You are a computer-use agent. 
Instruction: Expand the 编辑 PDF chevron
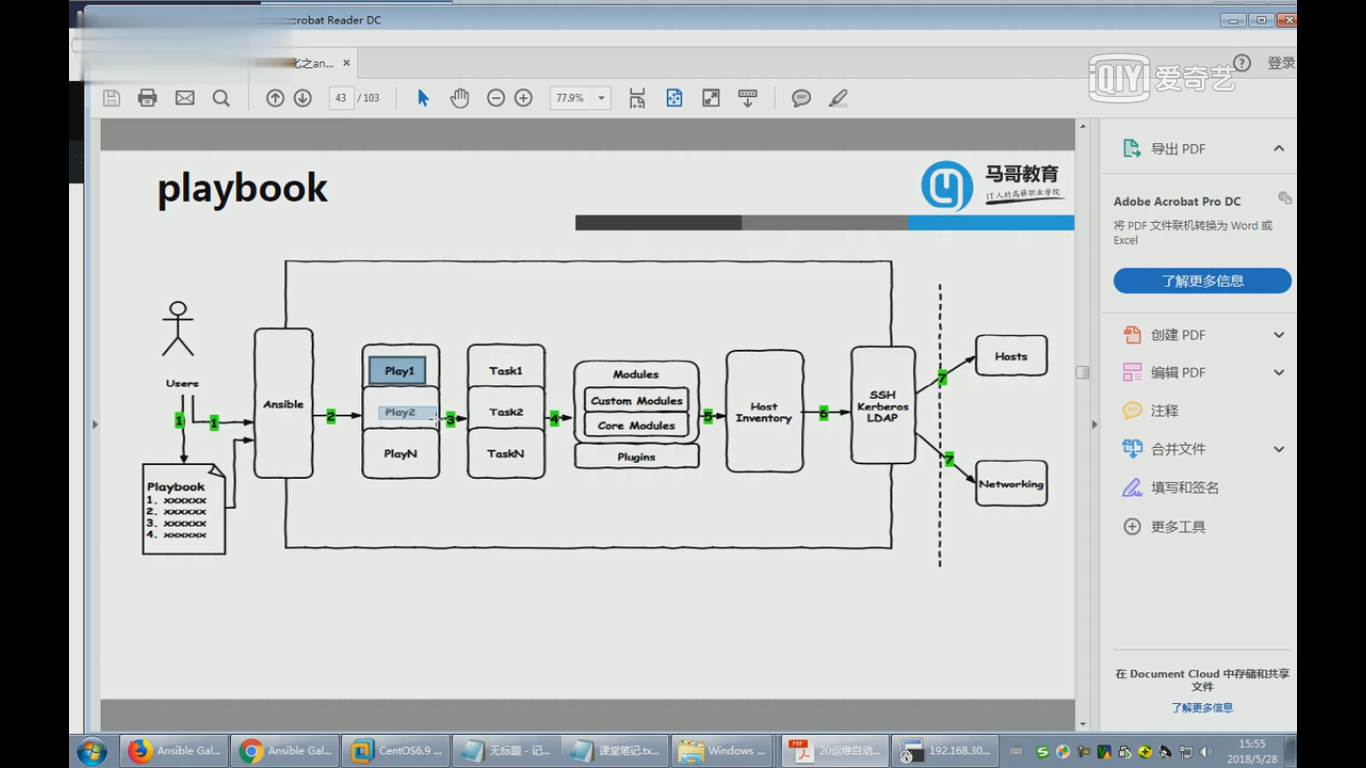1279,372
